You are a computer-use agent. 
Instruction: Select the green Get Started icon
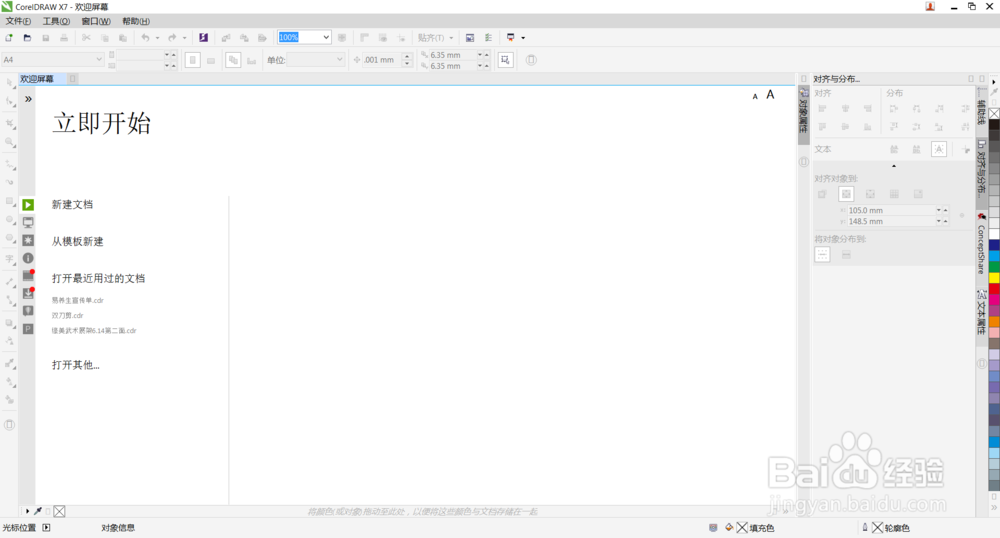tap(28, 205)
